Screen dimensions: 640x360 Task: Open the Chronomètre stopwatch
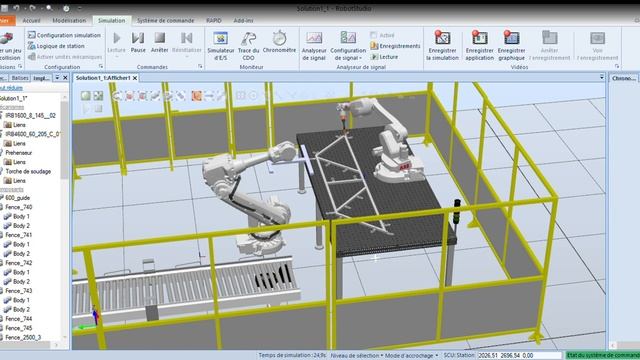(x=280, y=42)
